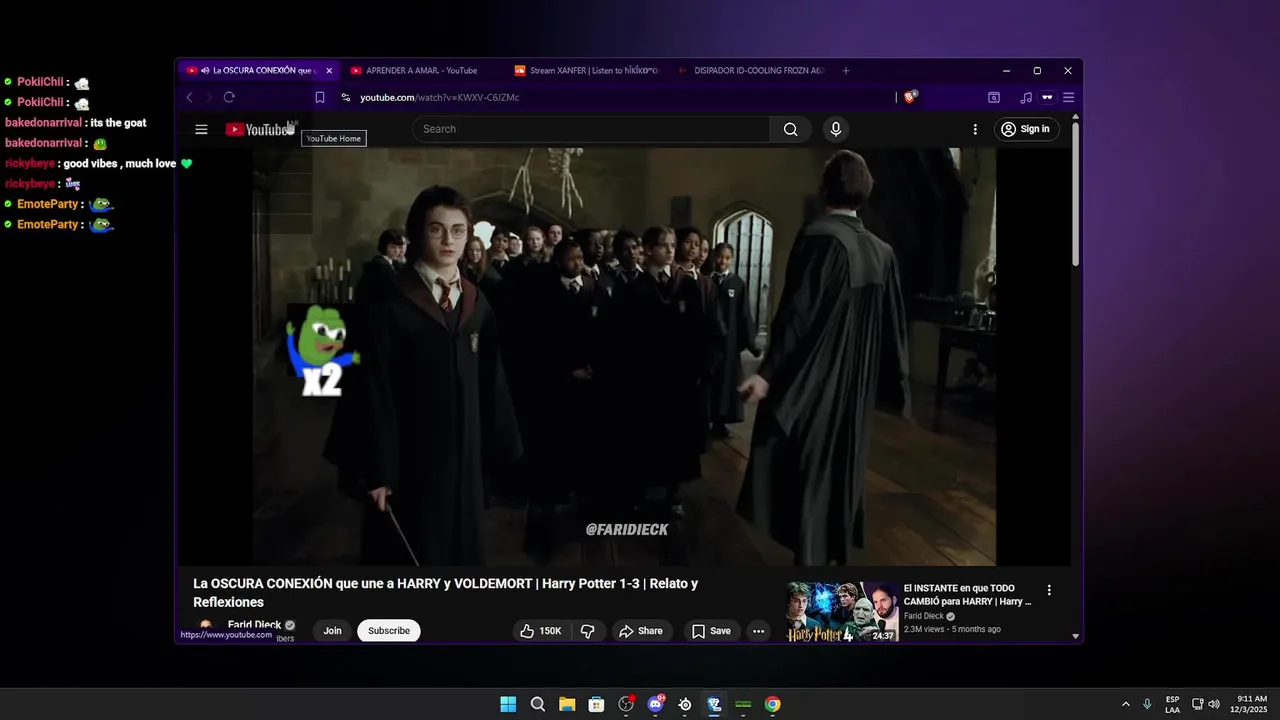Go back with browser back arrow
Image resolution: width=1280 pixels, height=720 pixels.
click(x=189, y=97)
